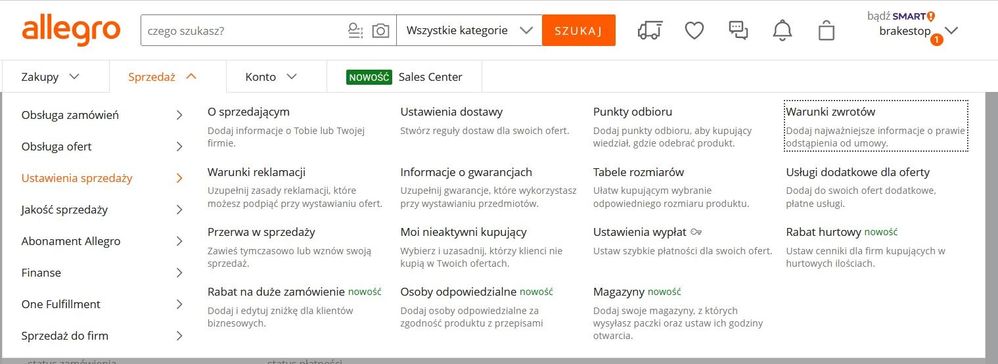Open Warunki zwrotów link
998x364 pixels.
[831, 112]
